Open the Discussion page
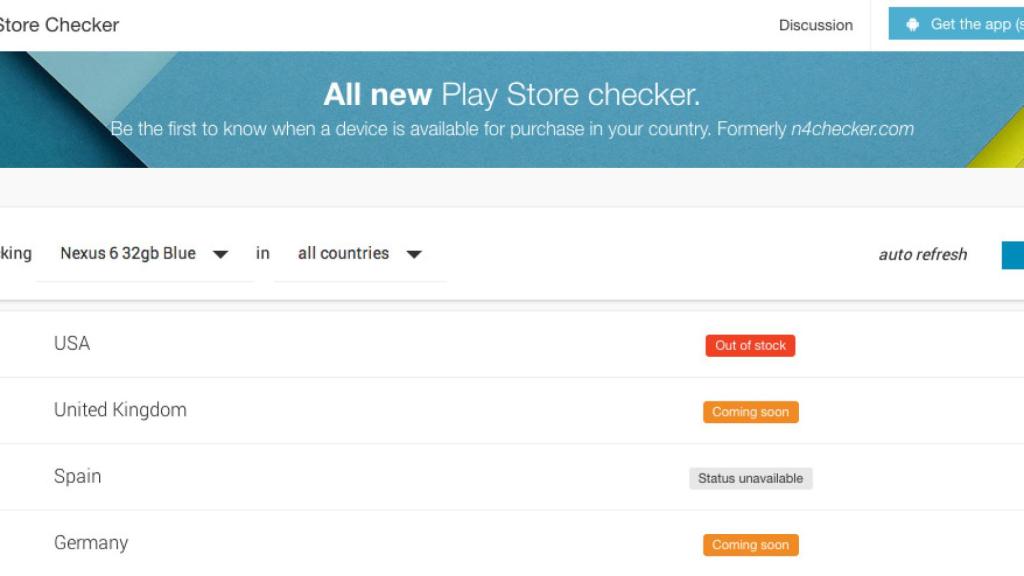1024x576 pixels. point(815,25)
